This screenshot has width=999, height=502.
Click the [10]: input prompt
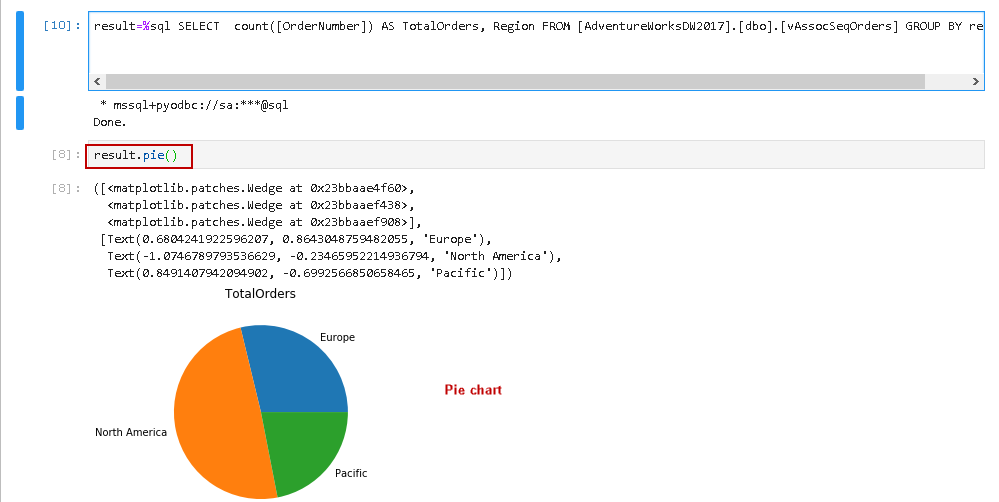(x=62, y=25)
